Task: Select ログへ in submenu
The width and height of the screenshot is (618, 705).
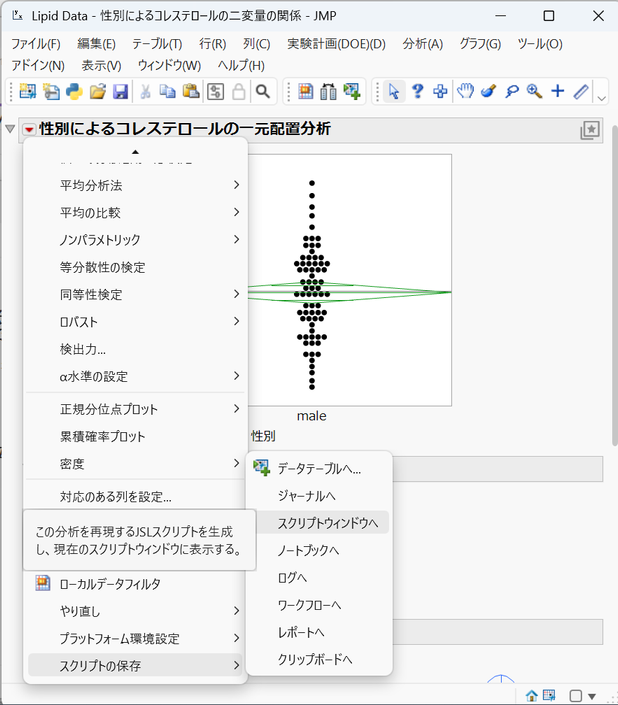Action: pos(319,577)
